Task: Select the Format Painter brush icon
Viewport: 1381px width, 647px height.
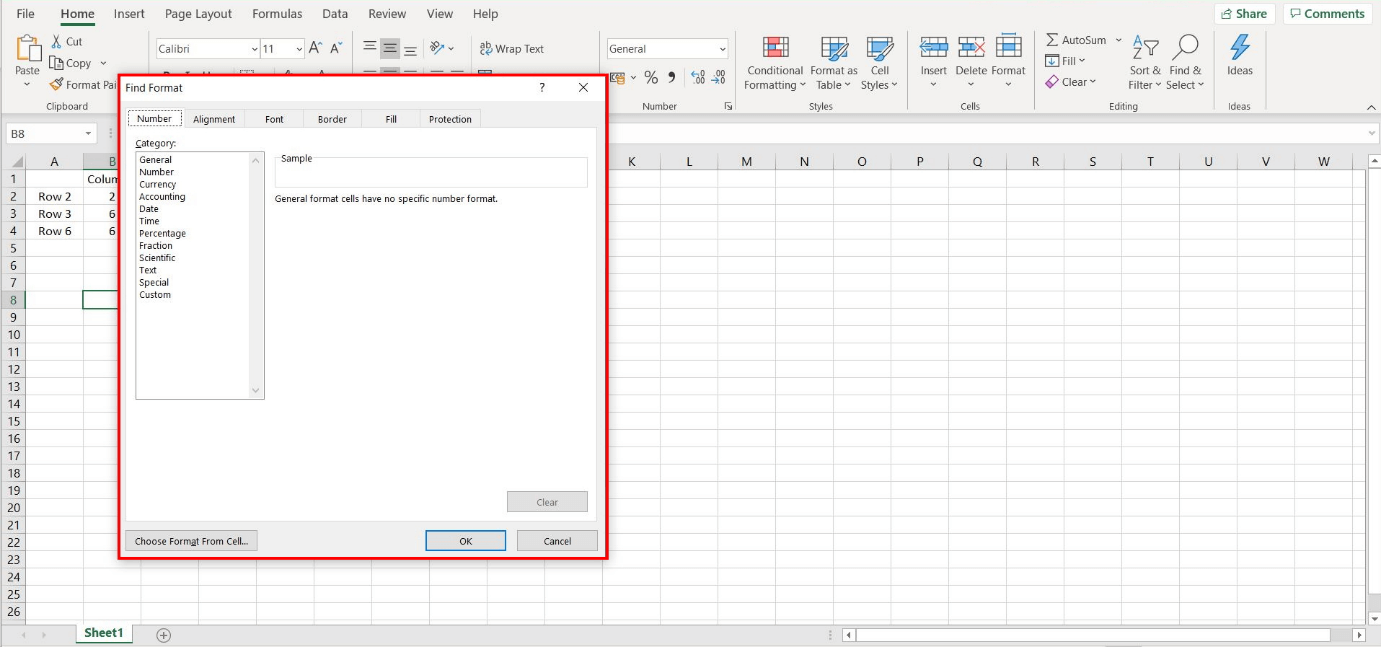Action: 57,85
